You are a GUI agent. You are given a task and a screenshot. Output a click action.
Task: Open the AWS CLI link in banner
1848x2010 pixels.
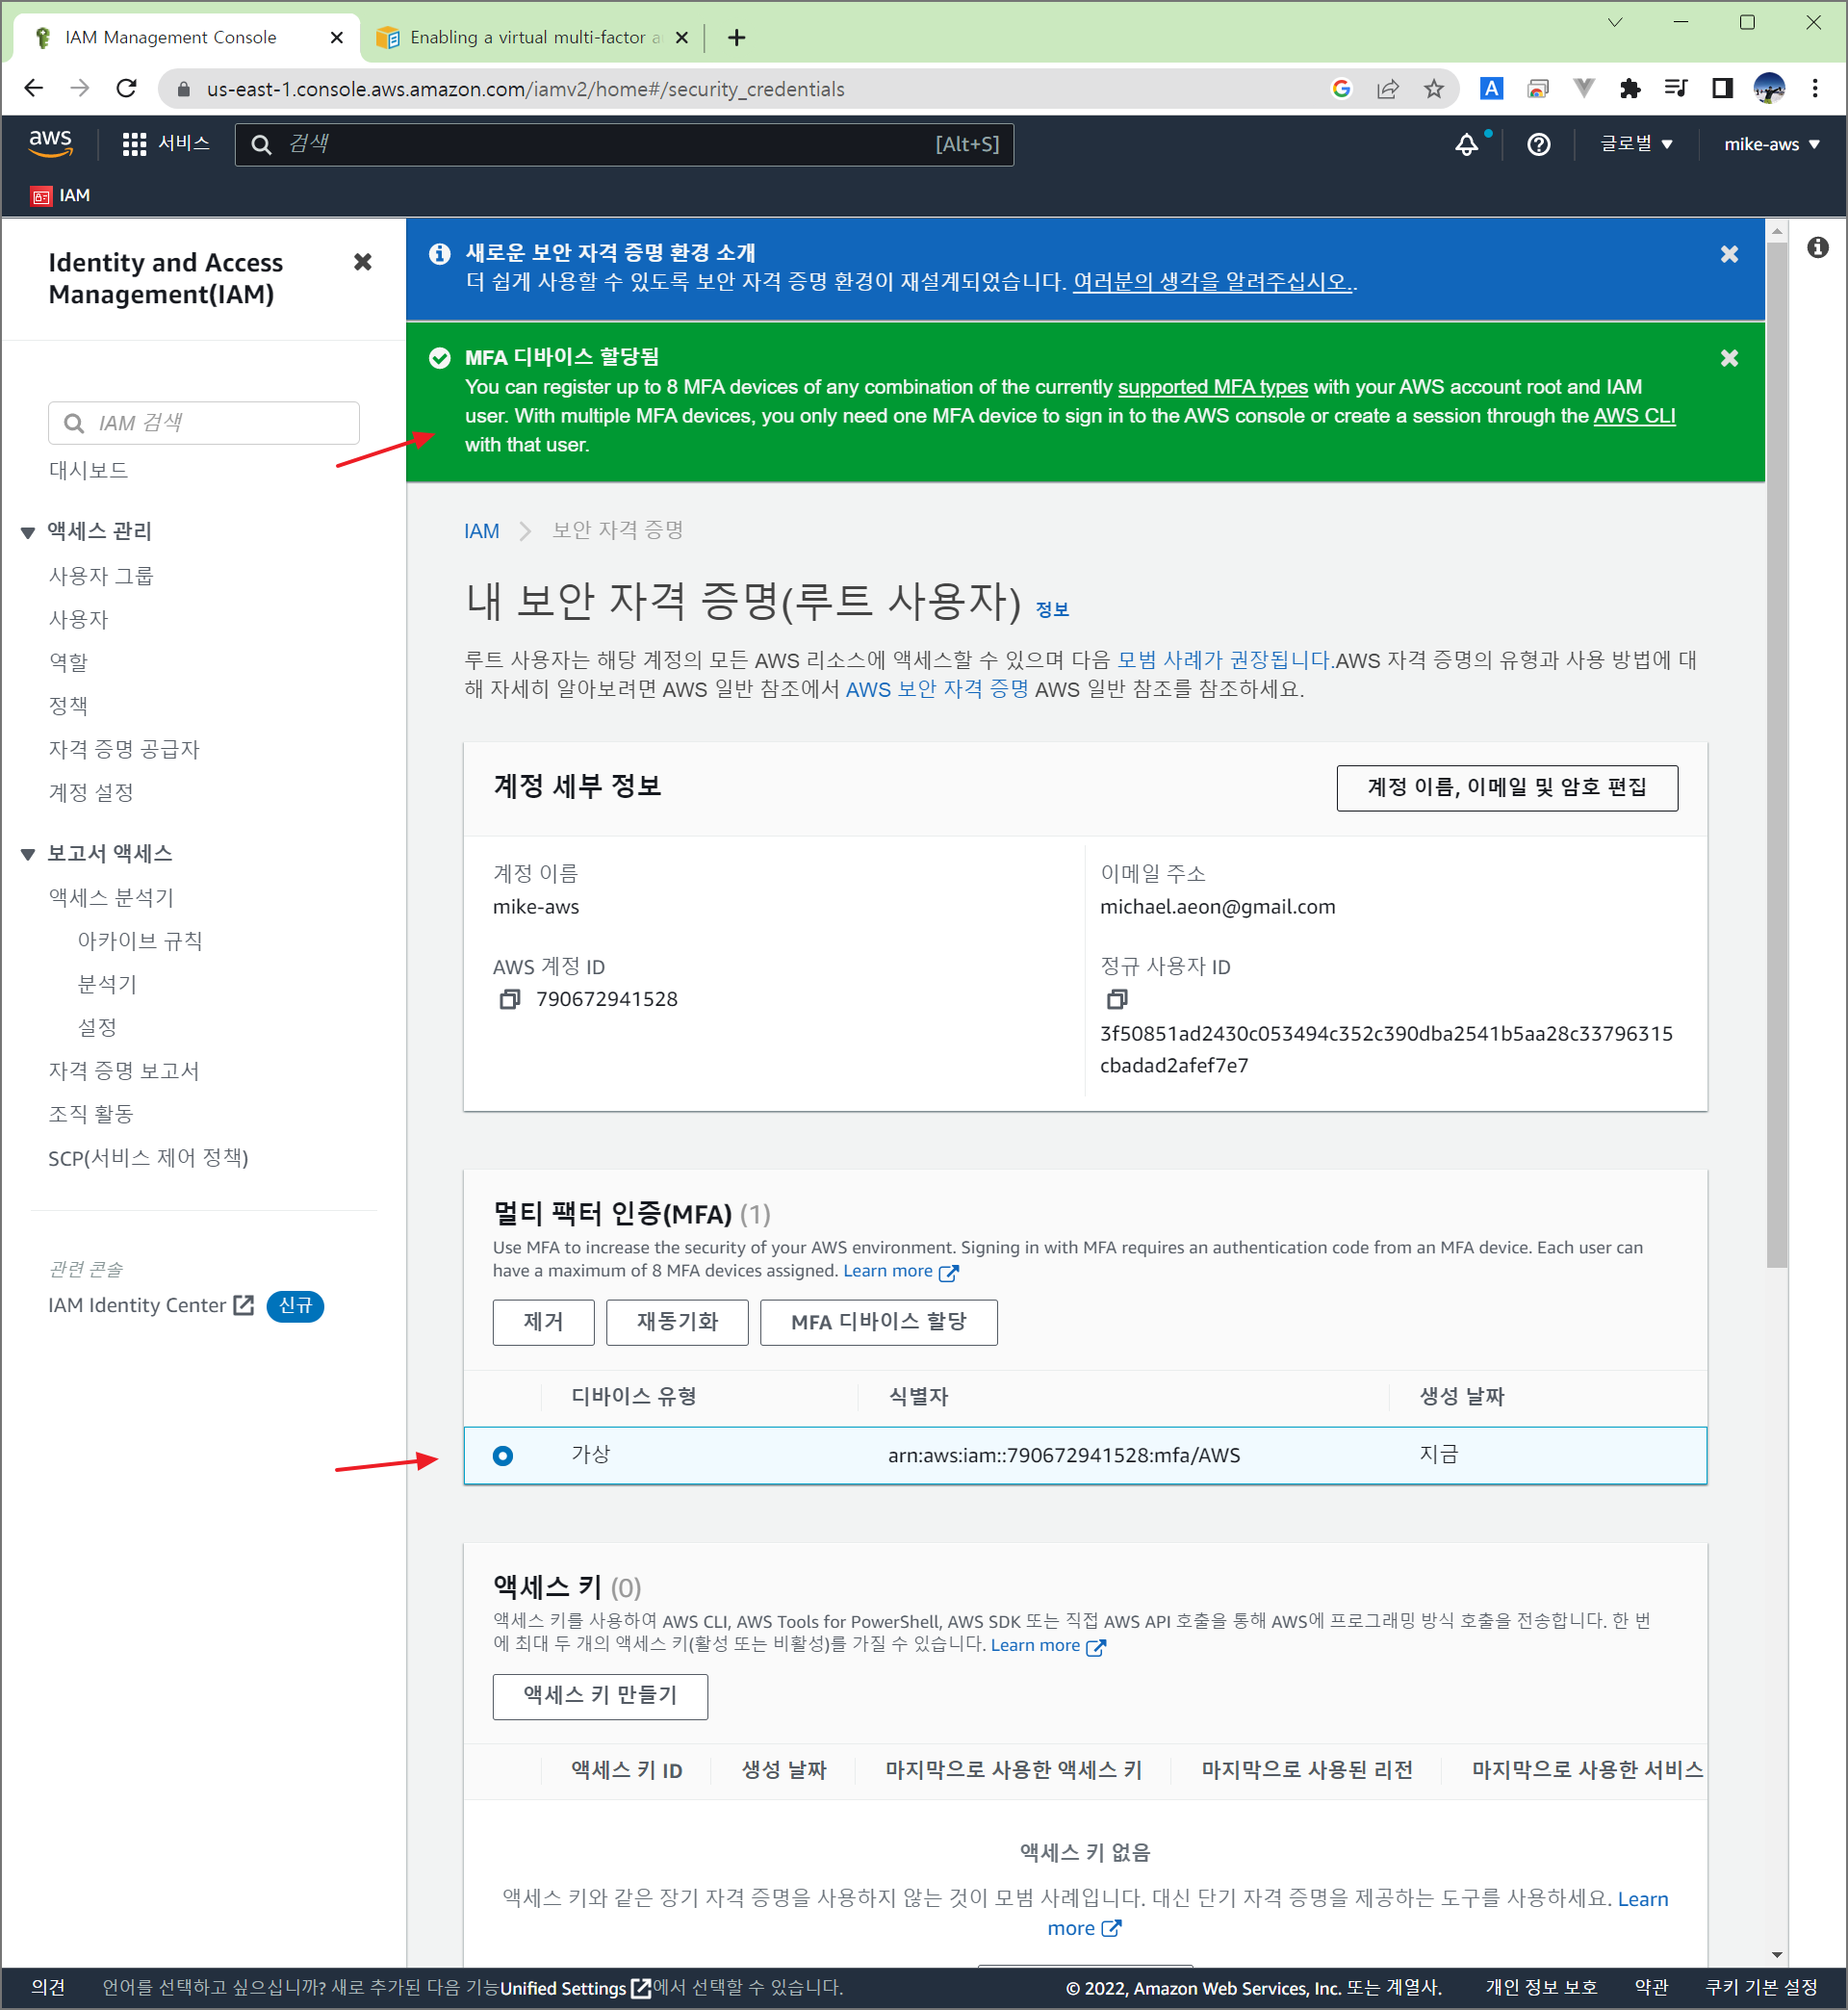tap(1633, 416)
